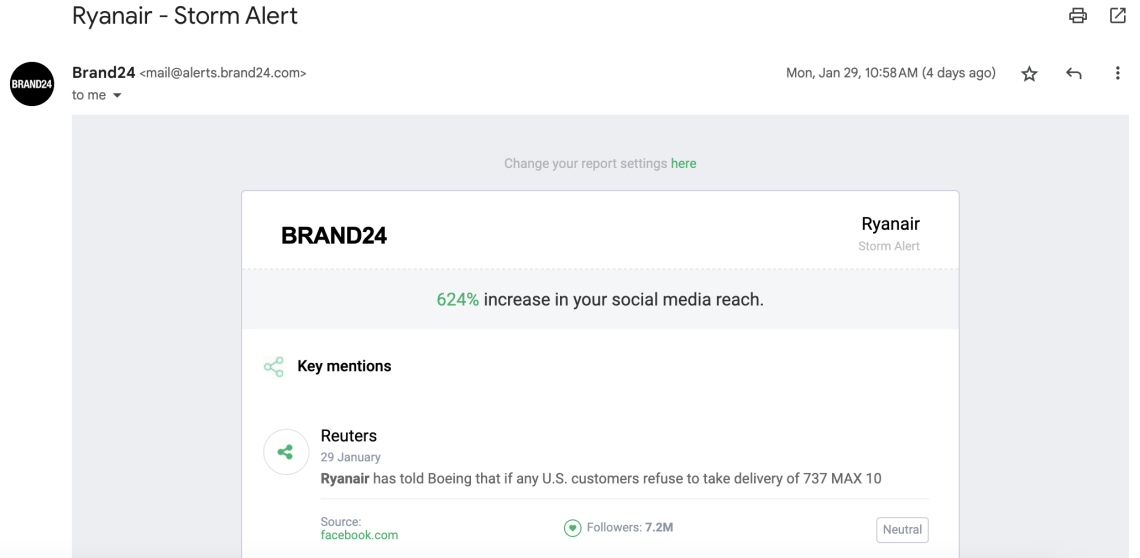Print this email with the printer icon
Viewport: 1140px width, 558px height.
pos(1077,15)
